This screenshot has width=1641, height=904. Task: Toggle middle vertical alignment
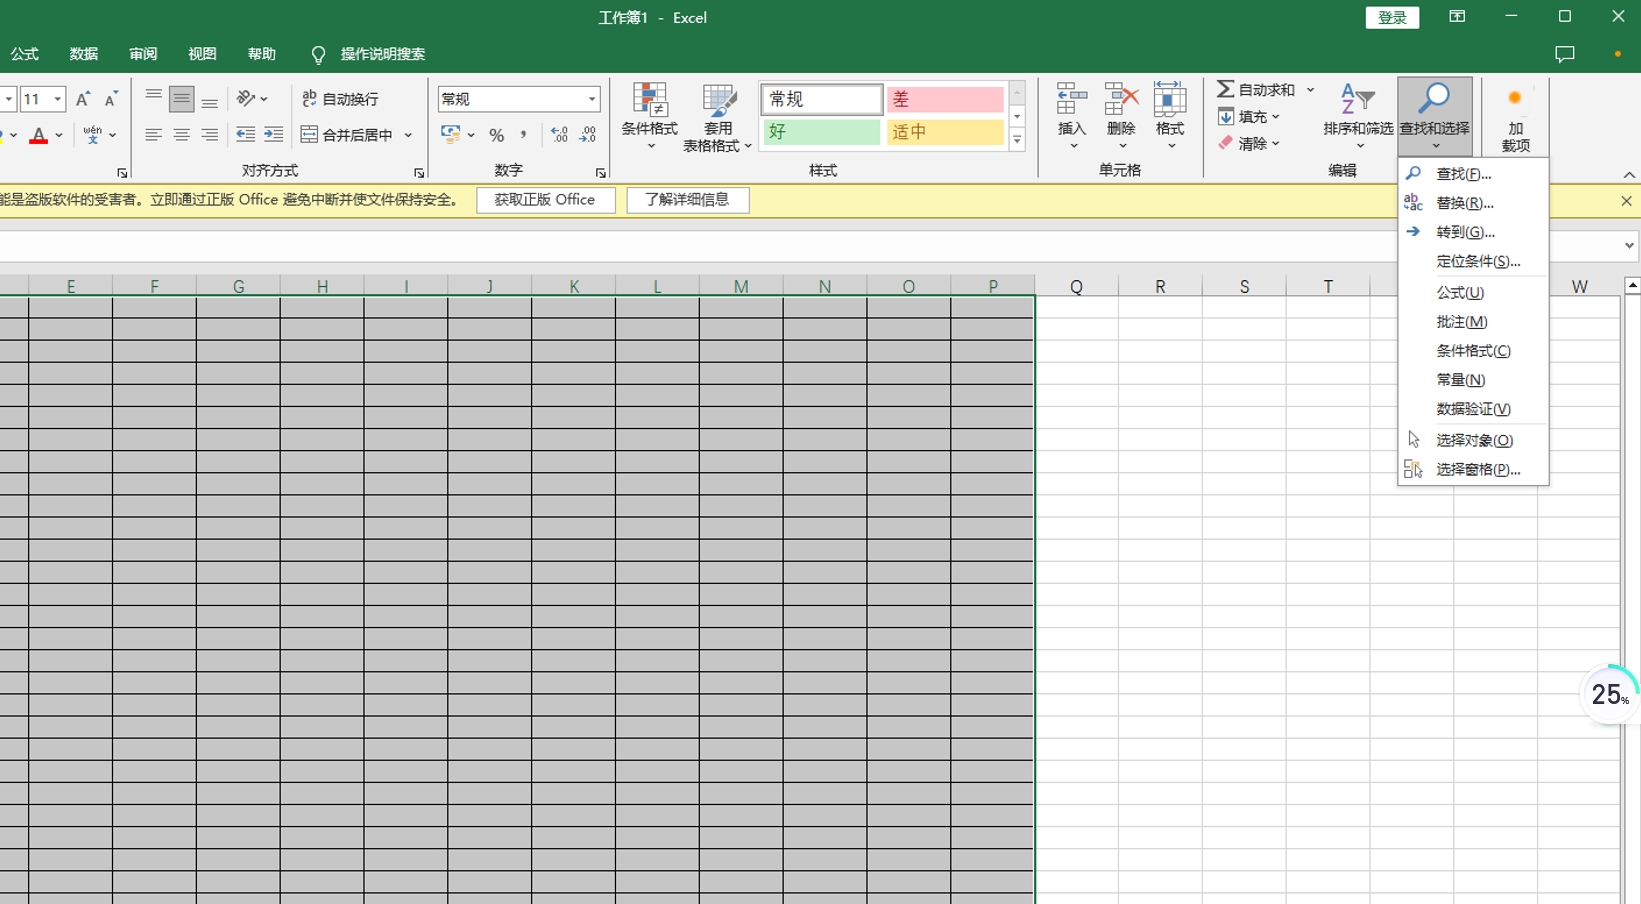pos(181,98)
